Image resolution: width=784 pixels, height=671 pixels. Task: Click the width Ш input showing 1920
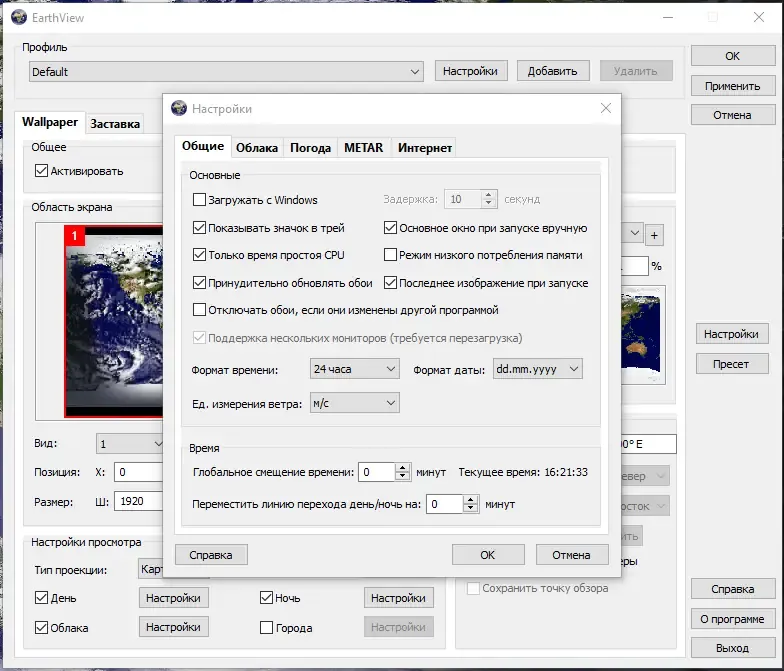(x=138, y=501)
